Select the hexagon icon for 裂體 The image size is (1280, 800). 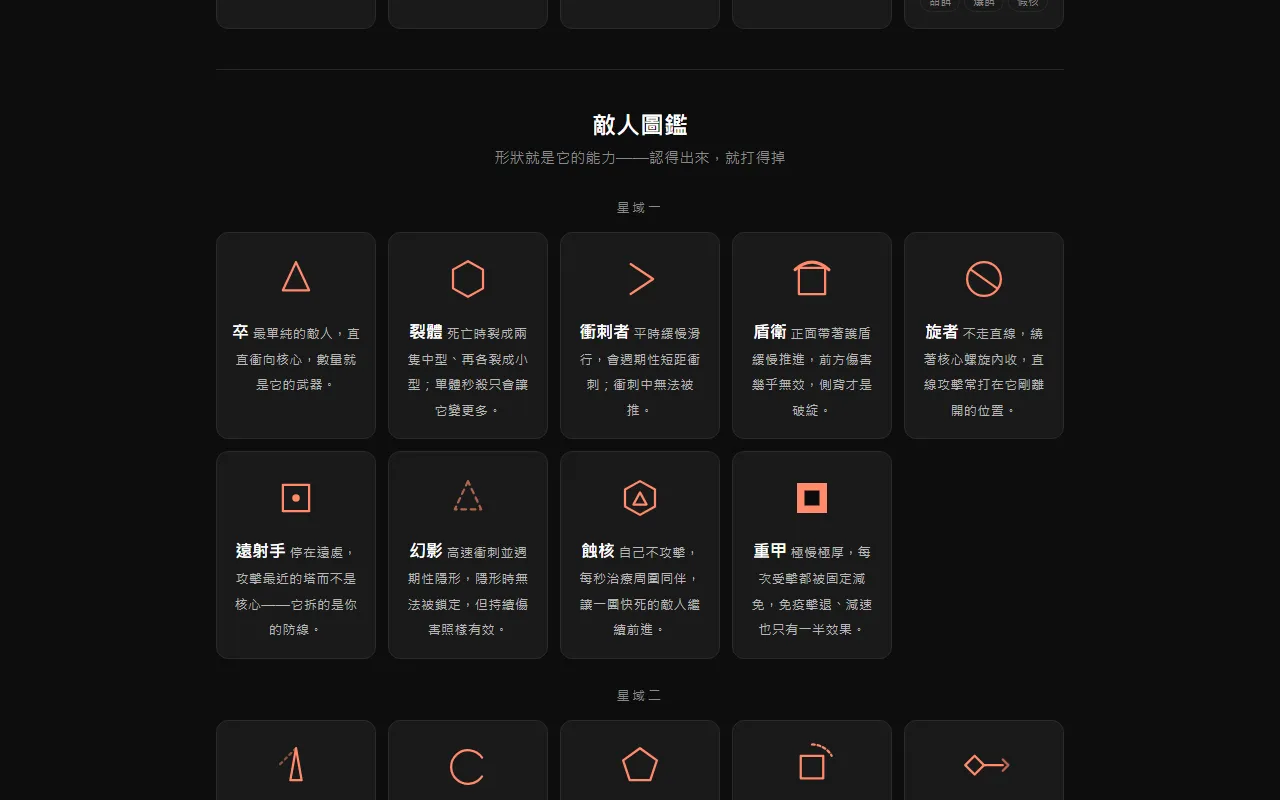click(x=468, y=279)
